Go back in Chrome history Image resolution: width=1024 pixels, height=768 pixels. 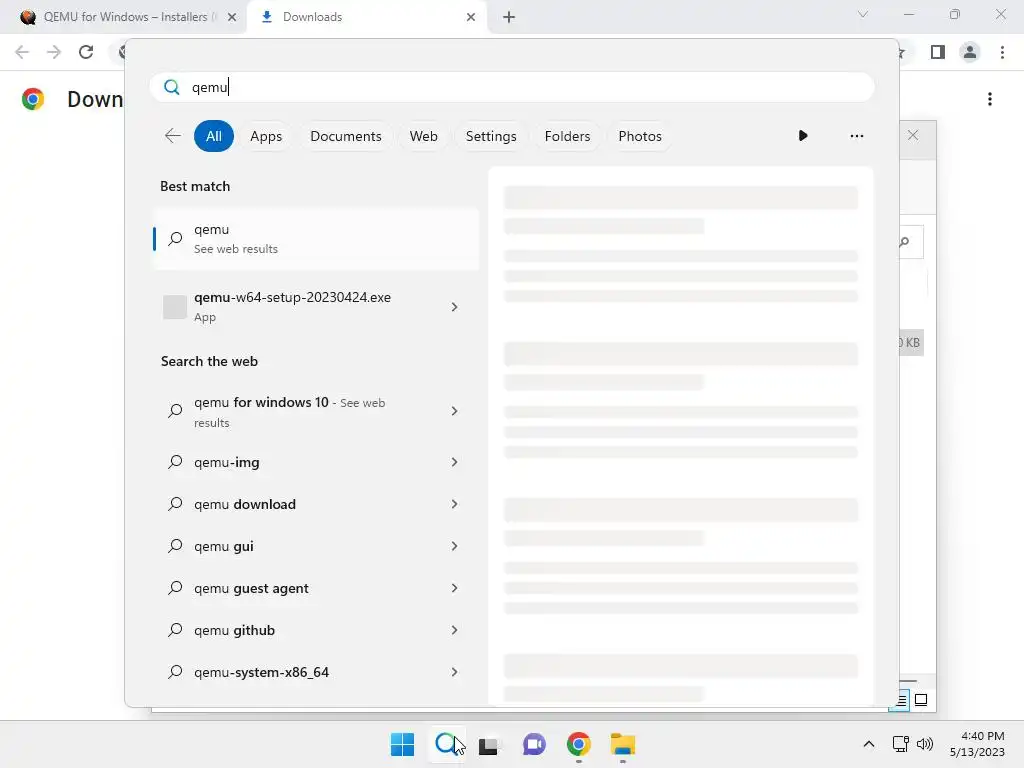coord(22,52)
